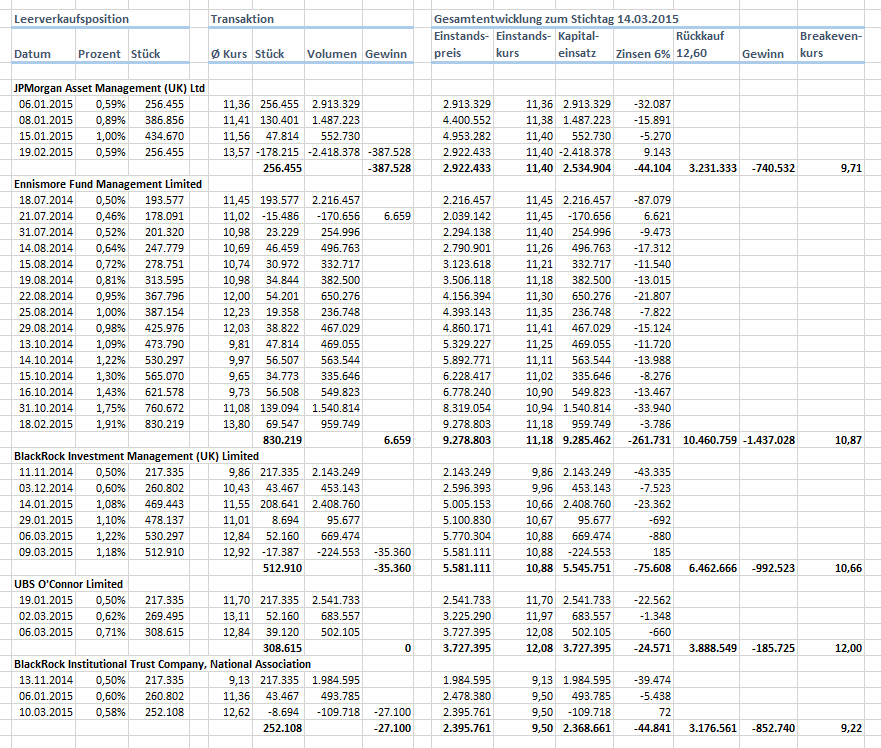Image resolution: width=881 pixels, height=748 pixels.
Task: Click the -35.360 cell in the 09.03.2015 row
Action: tap(392, 552)
